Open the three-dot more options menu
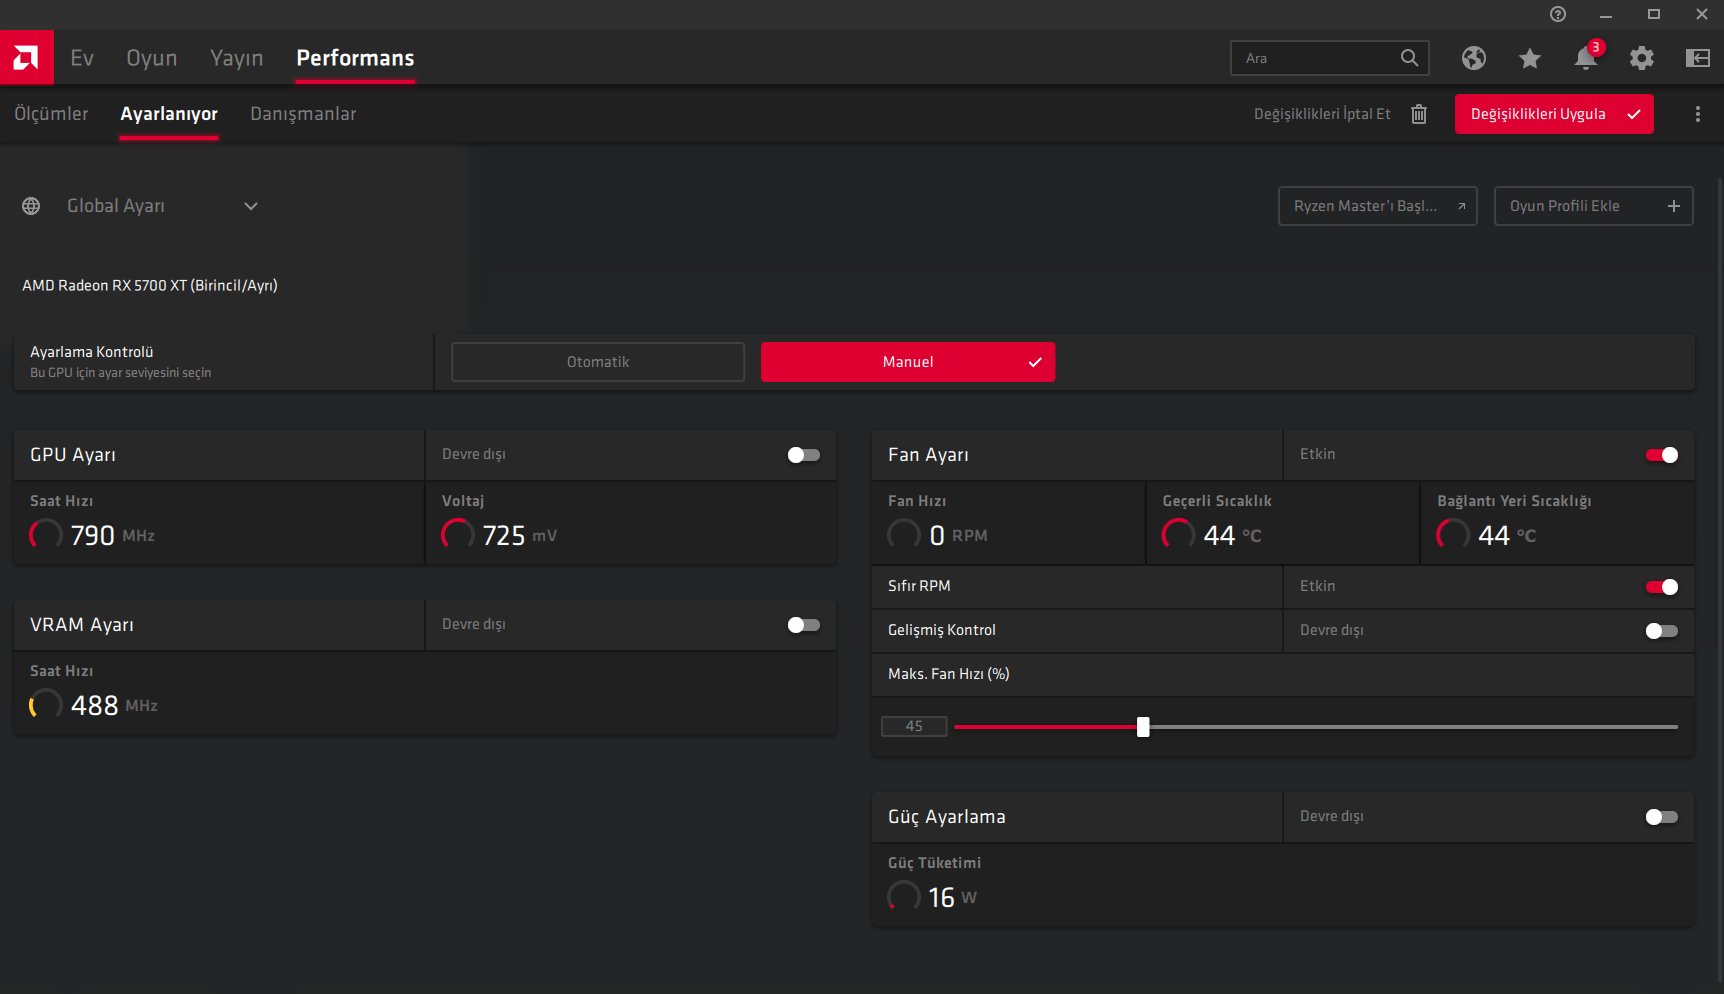The width and height of the screenshot is (1724, 994). (x=1698, y=114)
